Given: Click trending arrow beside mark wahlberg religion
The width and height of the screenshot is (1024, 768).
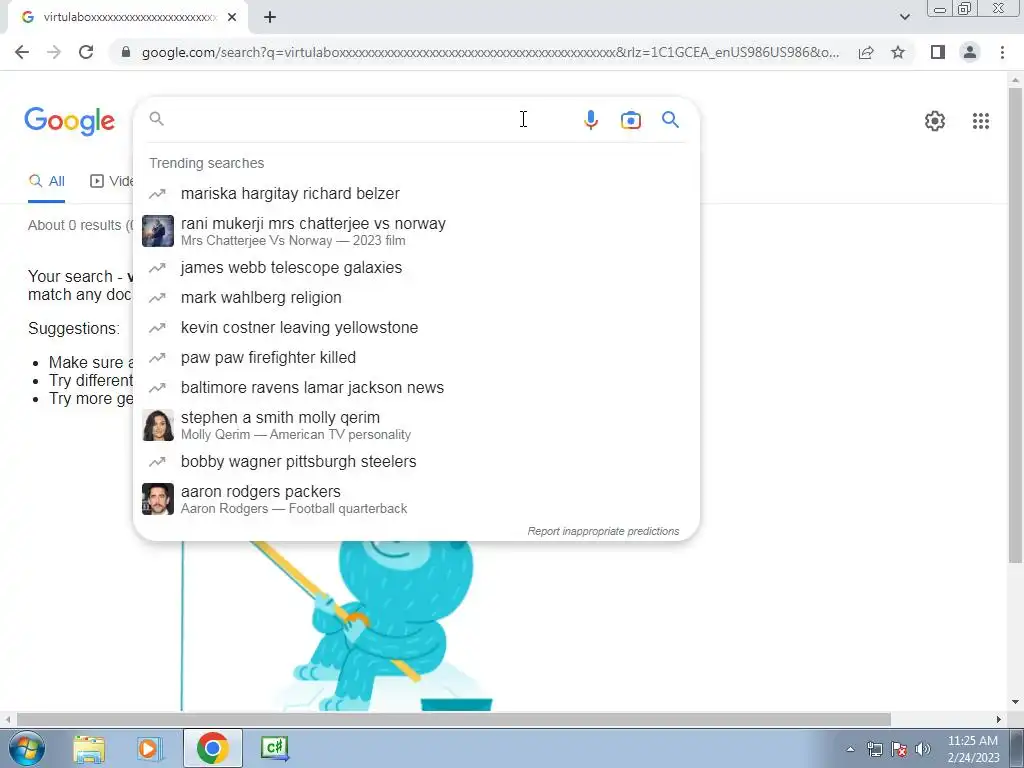Looking at the screenshot, I should 157,298.
